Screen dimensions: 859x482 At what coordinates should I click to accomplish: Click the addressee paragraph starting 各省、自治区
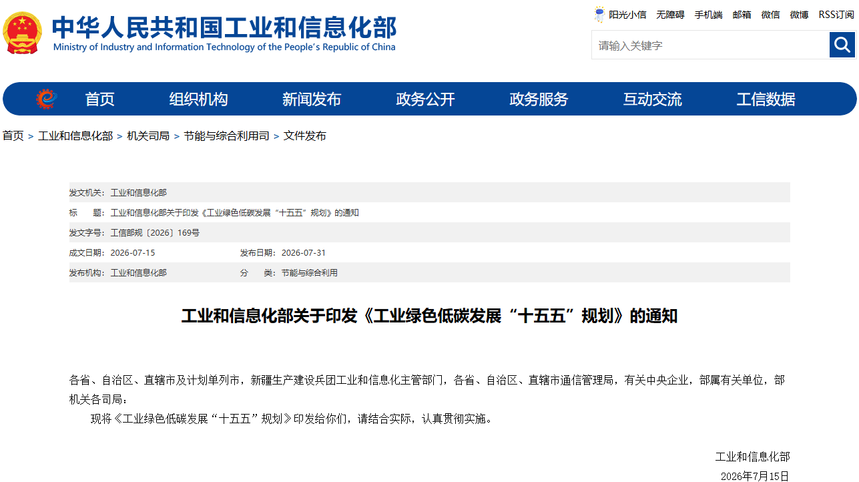pos(427,389)
